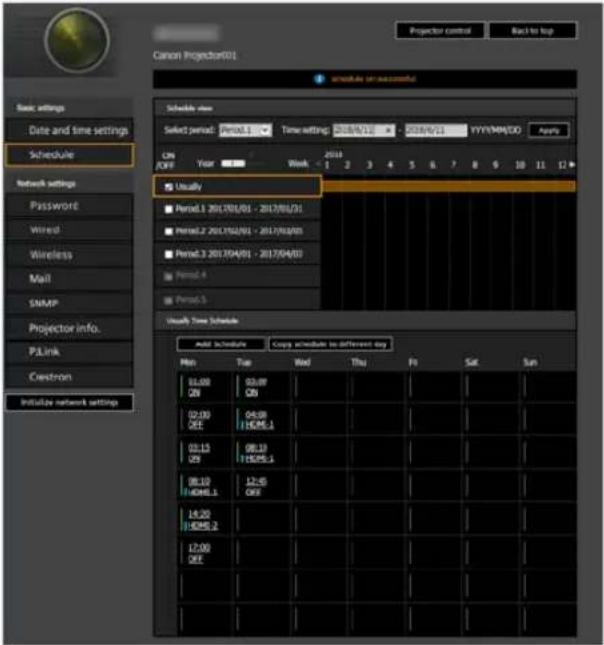Click the time setting start date field
Screen dimensions: 604x645
click(364, 130)
